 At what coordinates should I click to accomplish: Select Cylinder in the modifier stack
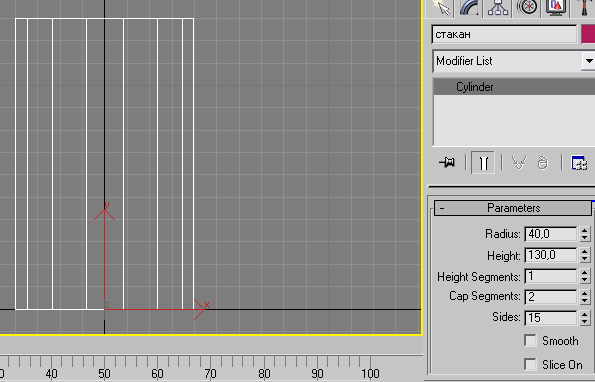click(514, 87)
